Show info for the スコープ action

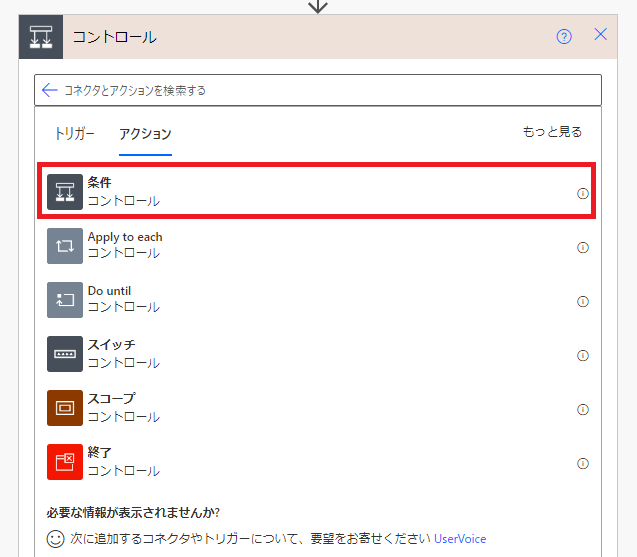[x=583, y=410]
